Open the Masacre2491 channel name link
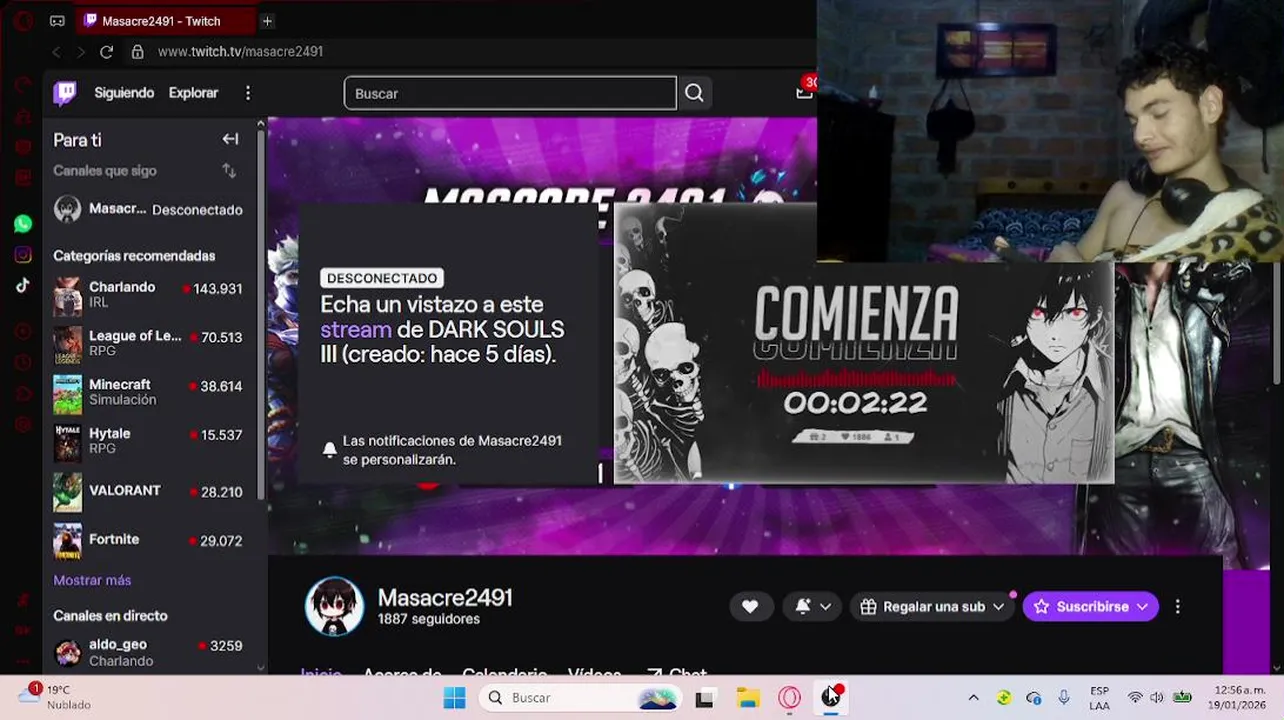The image size is (1284, 720). (445, 597)
